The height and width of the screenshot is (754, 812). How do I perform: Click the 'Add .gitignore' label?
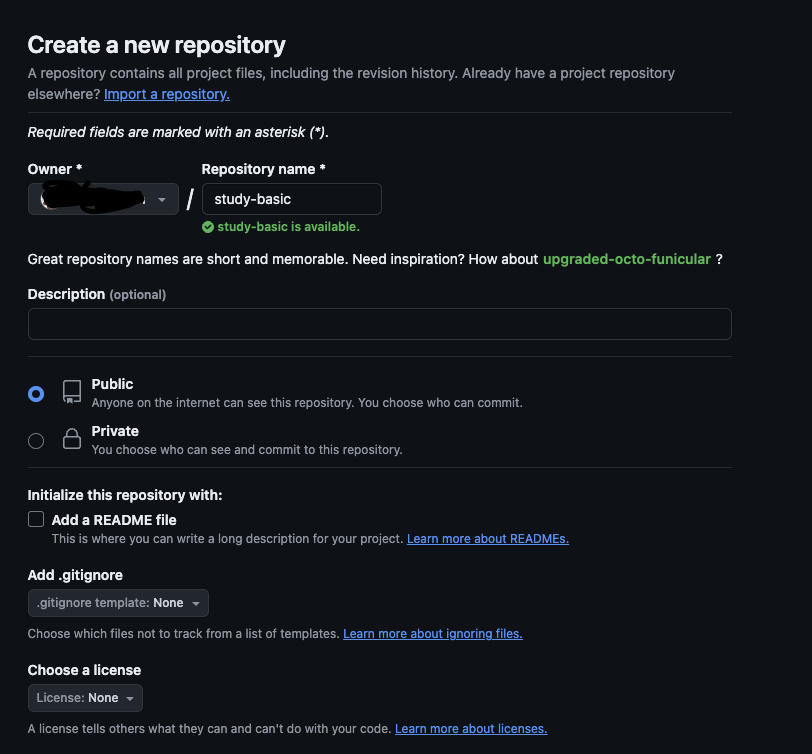click(75, 575)
